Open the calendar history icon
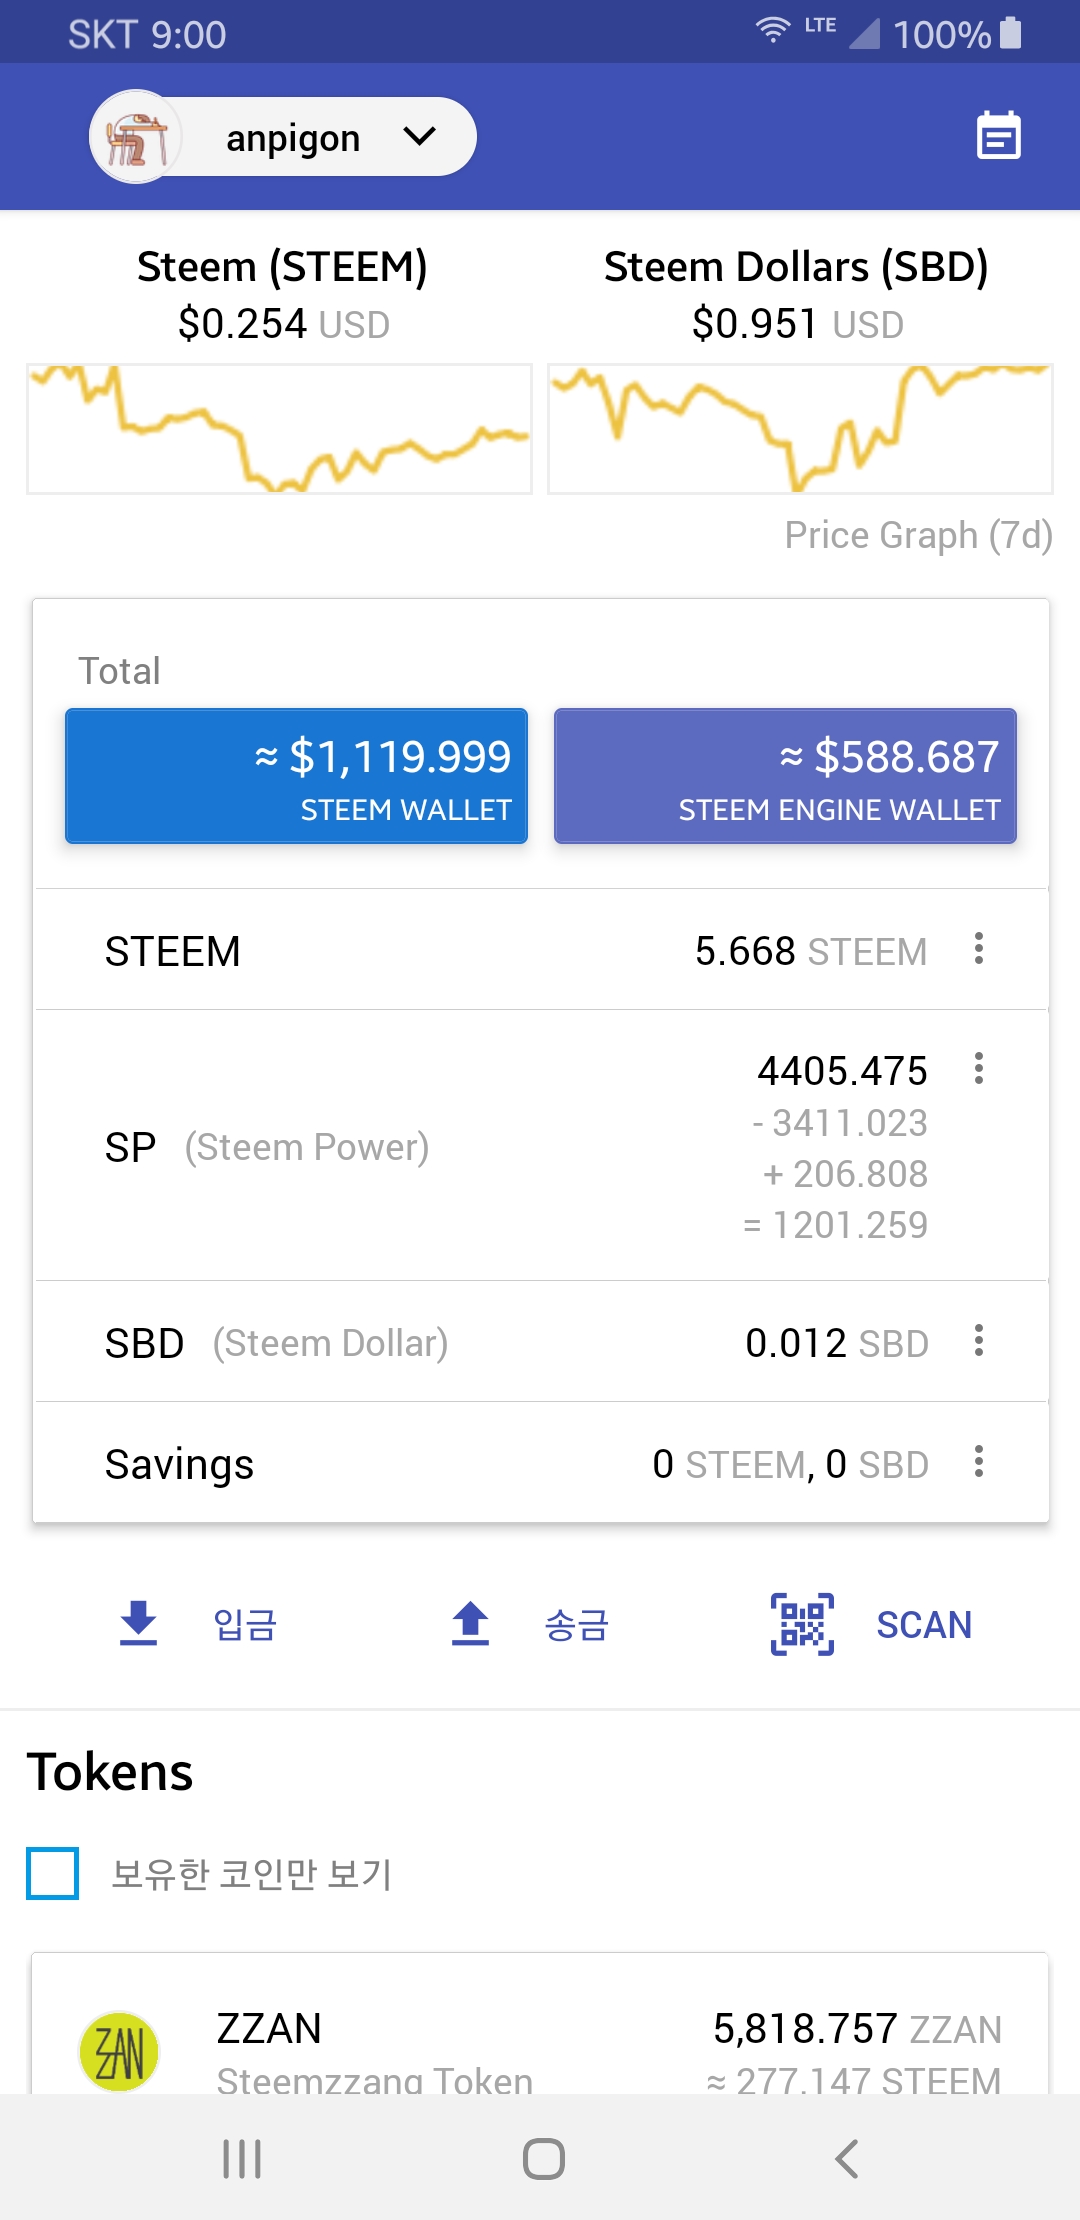The height and width of the screenshot is (2220, 1080). coord(998,136)
